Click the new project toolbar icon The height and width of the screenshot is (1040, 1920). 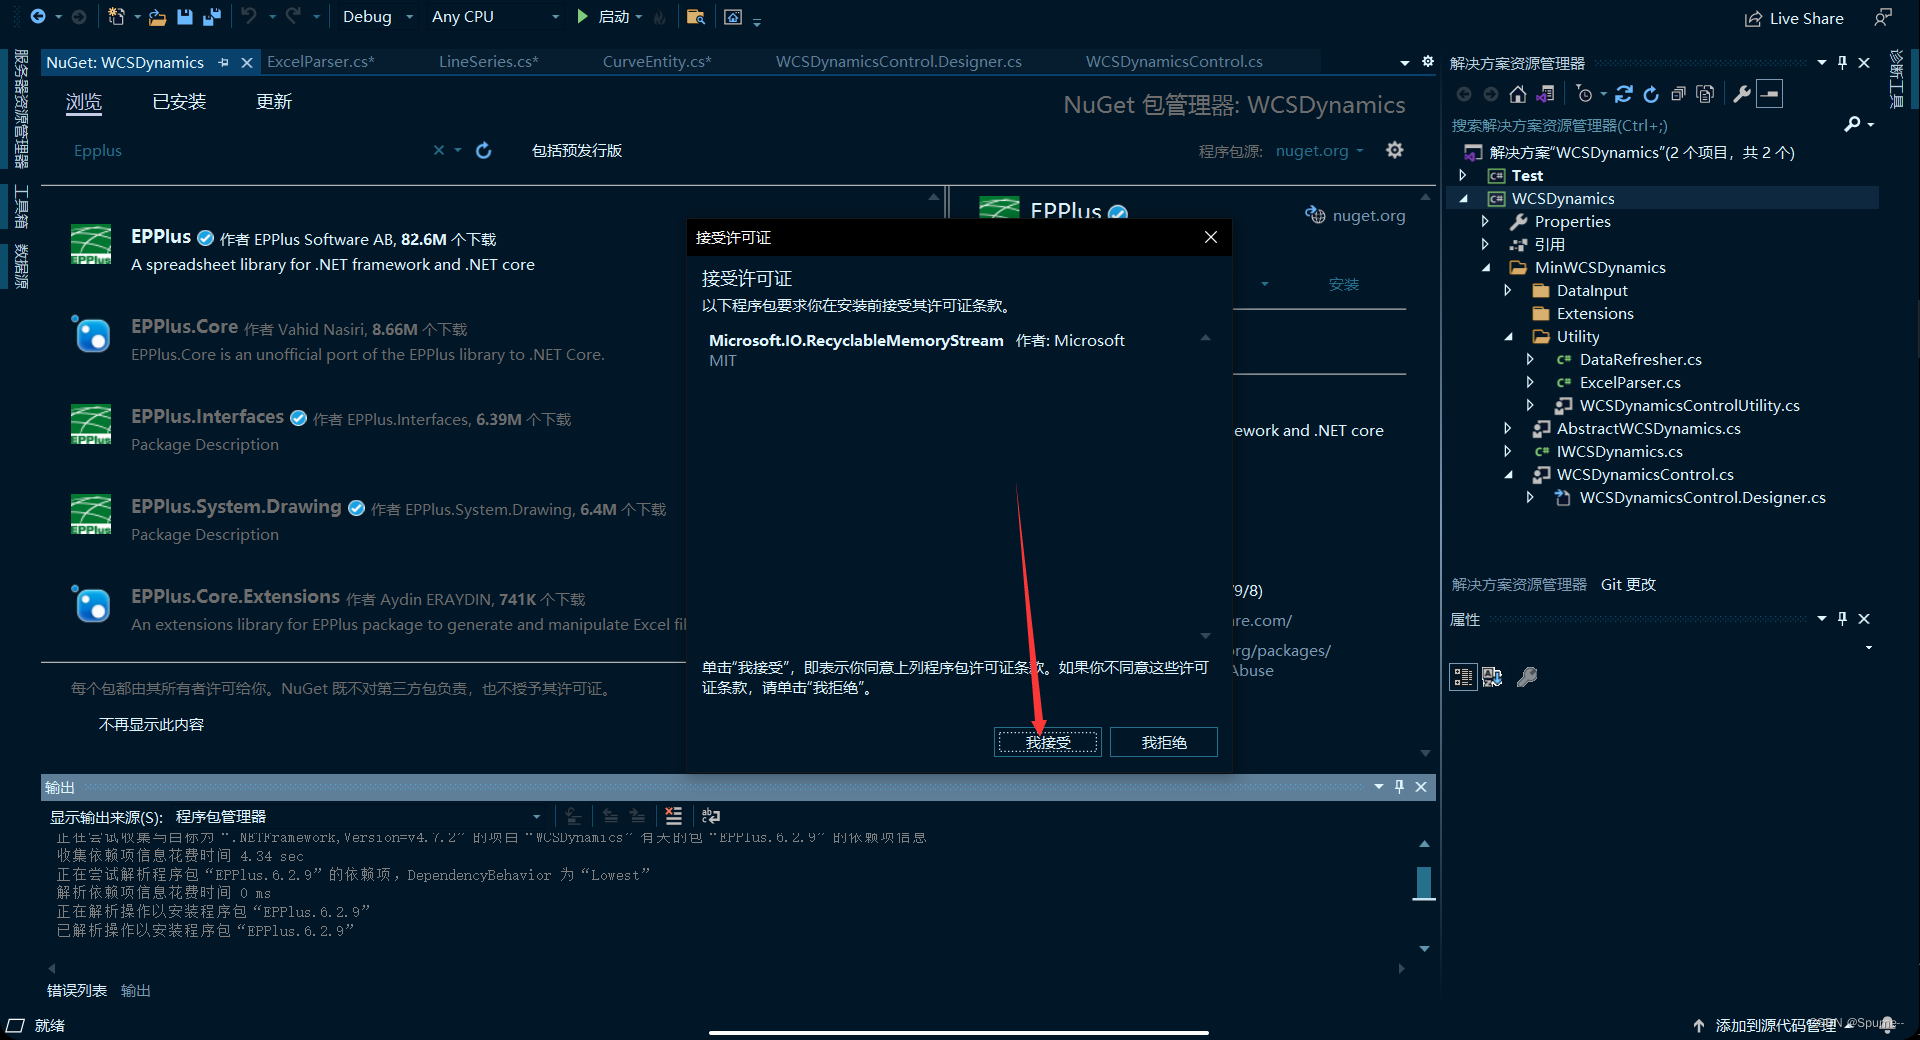coord(116,16)
